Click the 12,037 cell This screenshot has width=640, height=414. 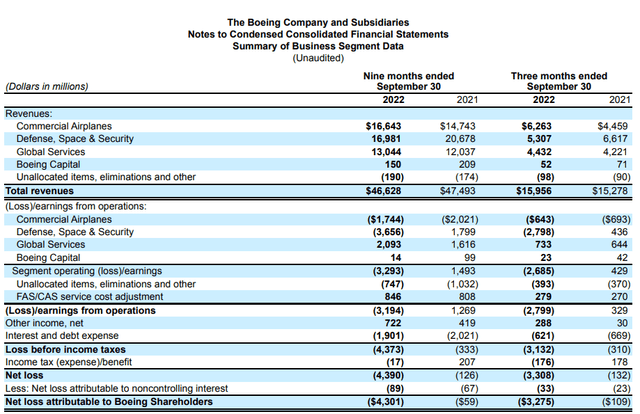click(x=460, y=152)
